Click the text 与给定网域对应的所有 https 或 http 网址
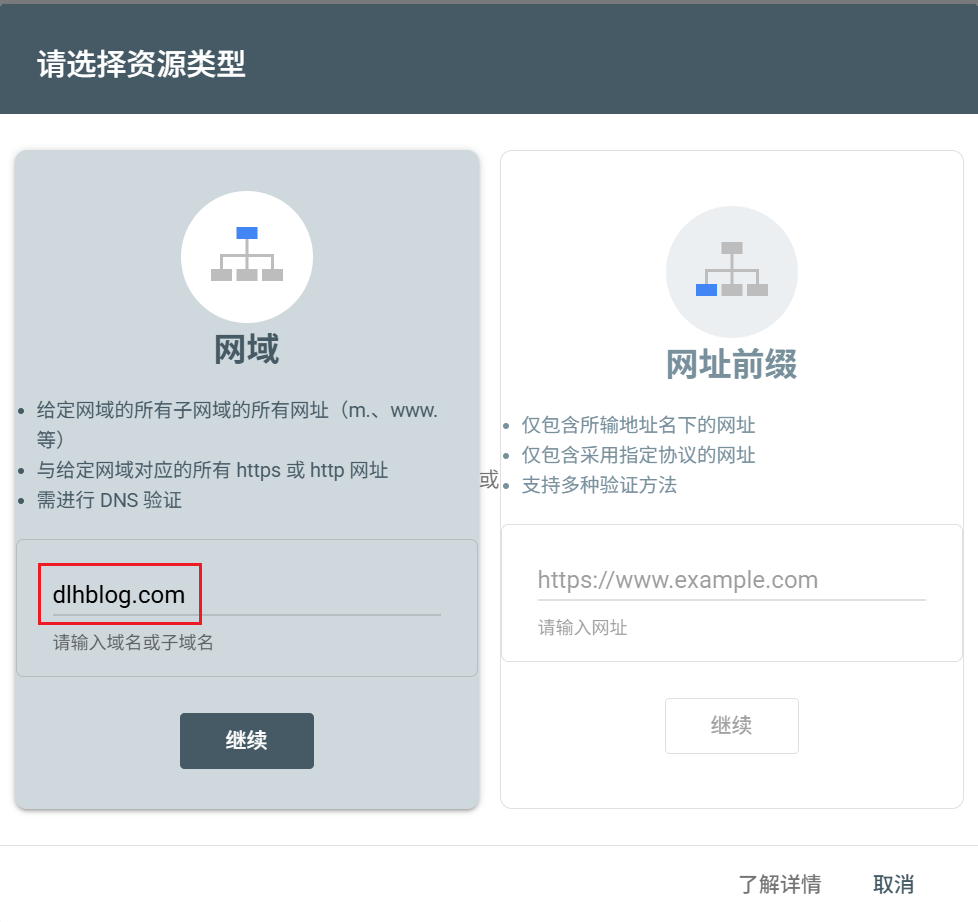Viewport: 978px width, 922px height. [x=212, y=470]
